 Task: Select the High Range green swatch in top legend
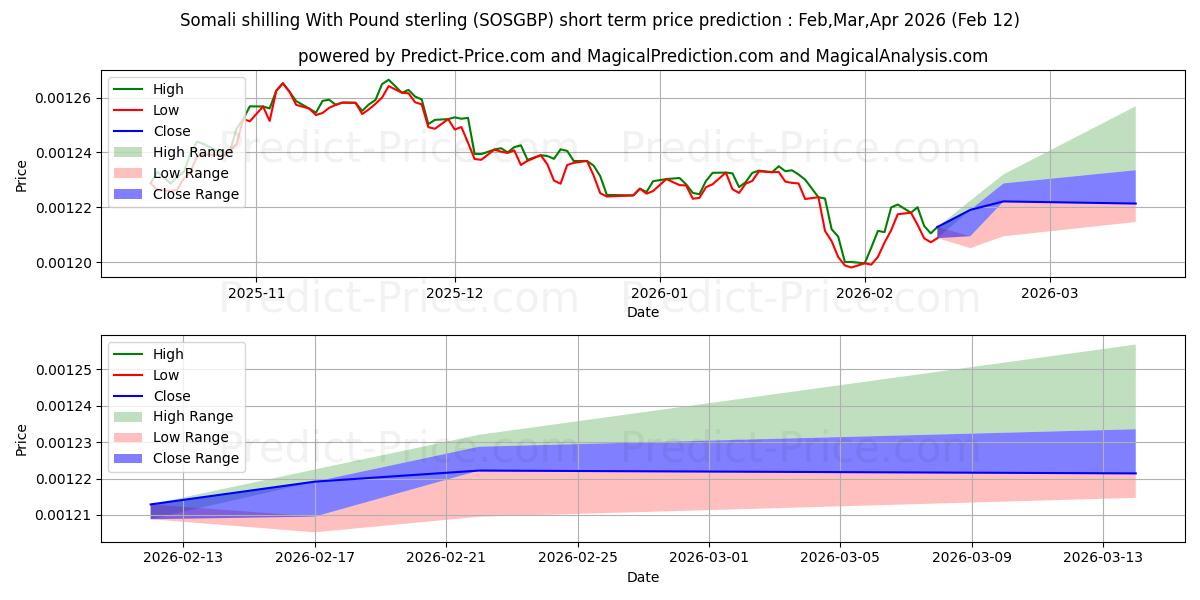[130, 152]
